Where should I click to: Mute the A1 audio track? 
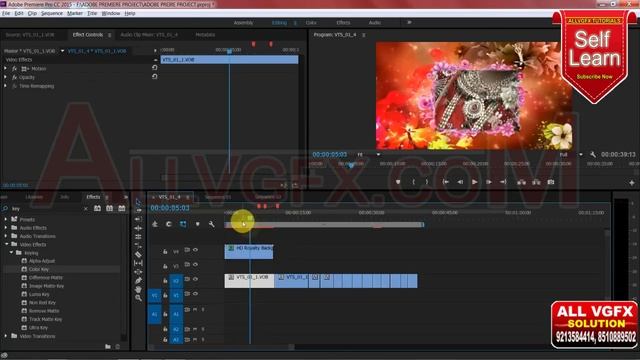(x=195, y=309)
